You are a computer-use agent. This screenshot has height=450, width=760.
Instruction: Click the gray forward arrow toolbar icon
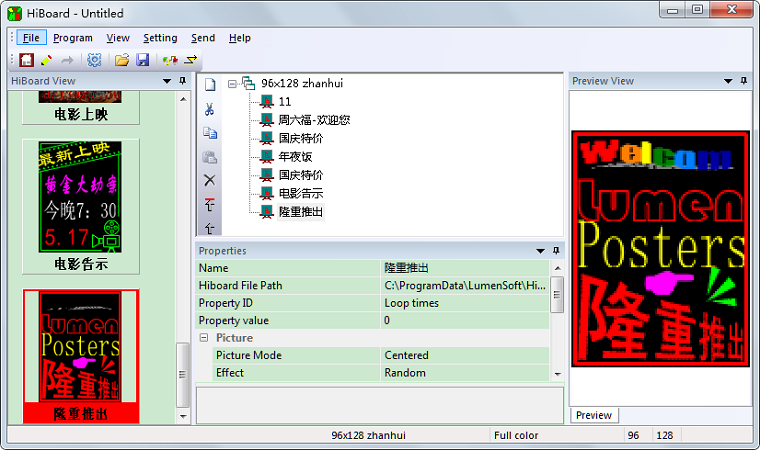67,60
